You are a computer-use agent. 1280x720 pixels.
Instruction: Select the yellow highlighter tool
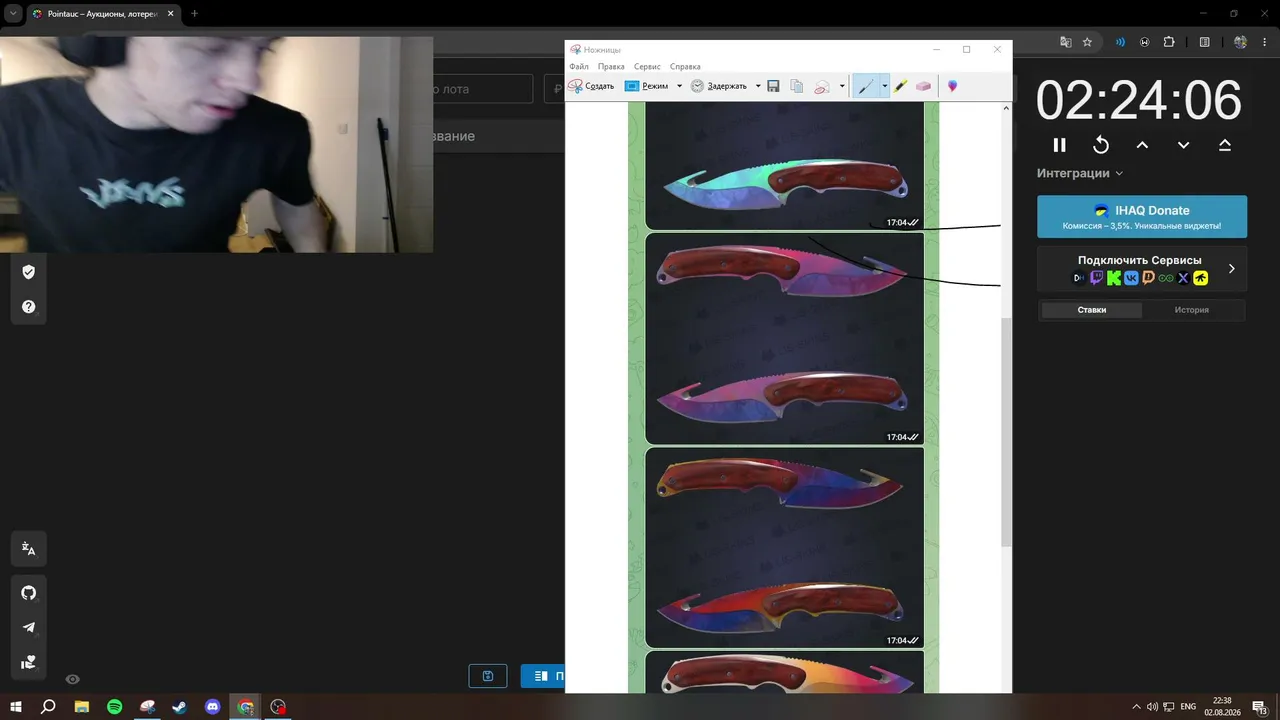point(900,86)
